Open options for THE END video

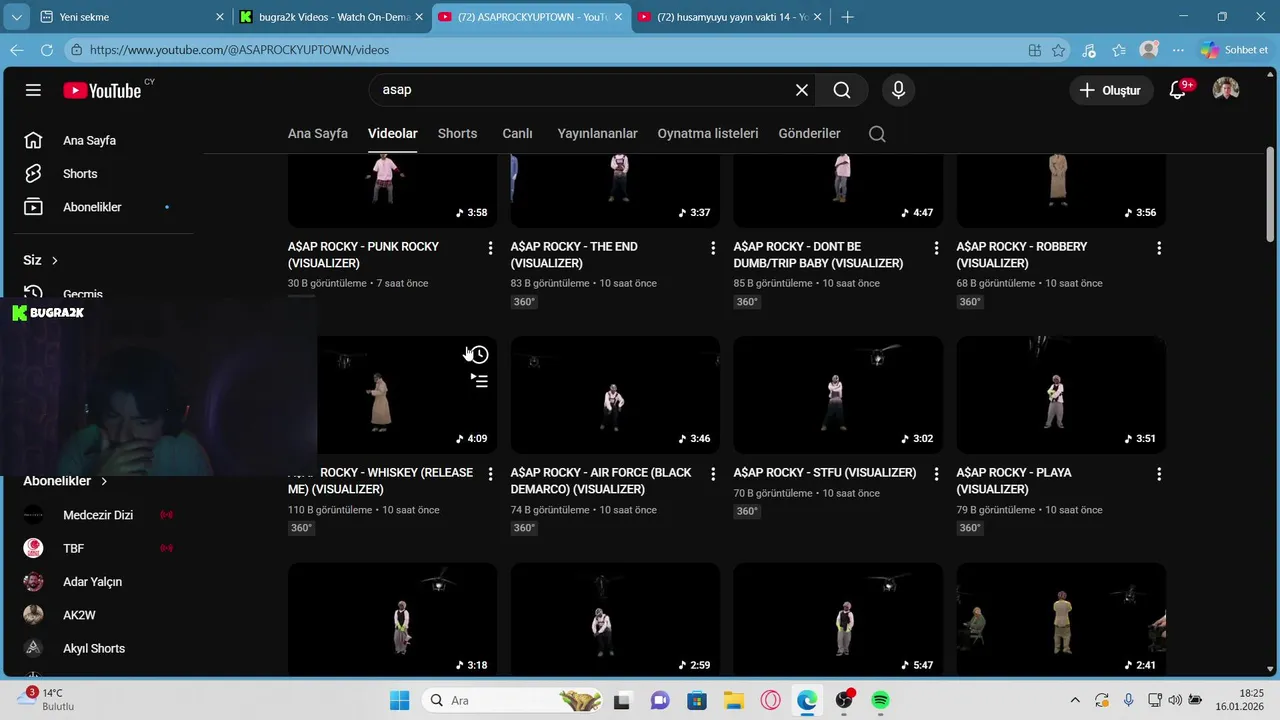[713, 247]
